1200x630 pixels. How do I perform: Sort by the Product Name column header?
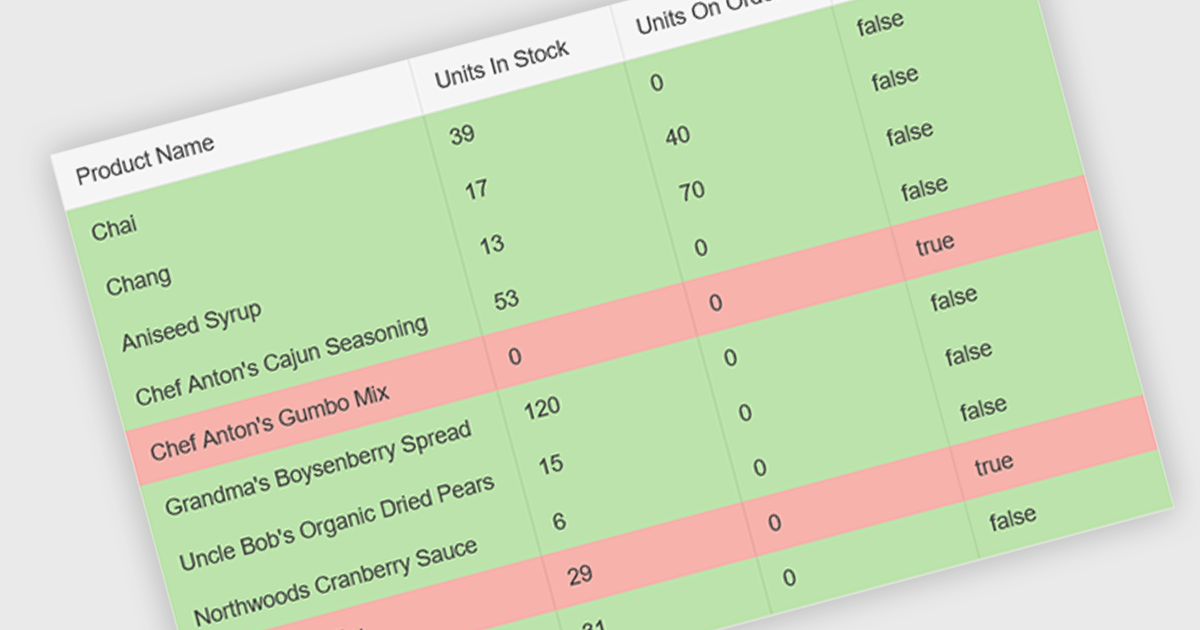pos(145,158)
